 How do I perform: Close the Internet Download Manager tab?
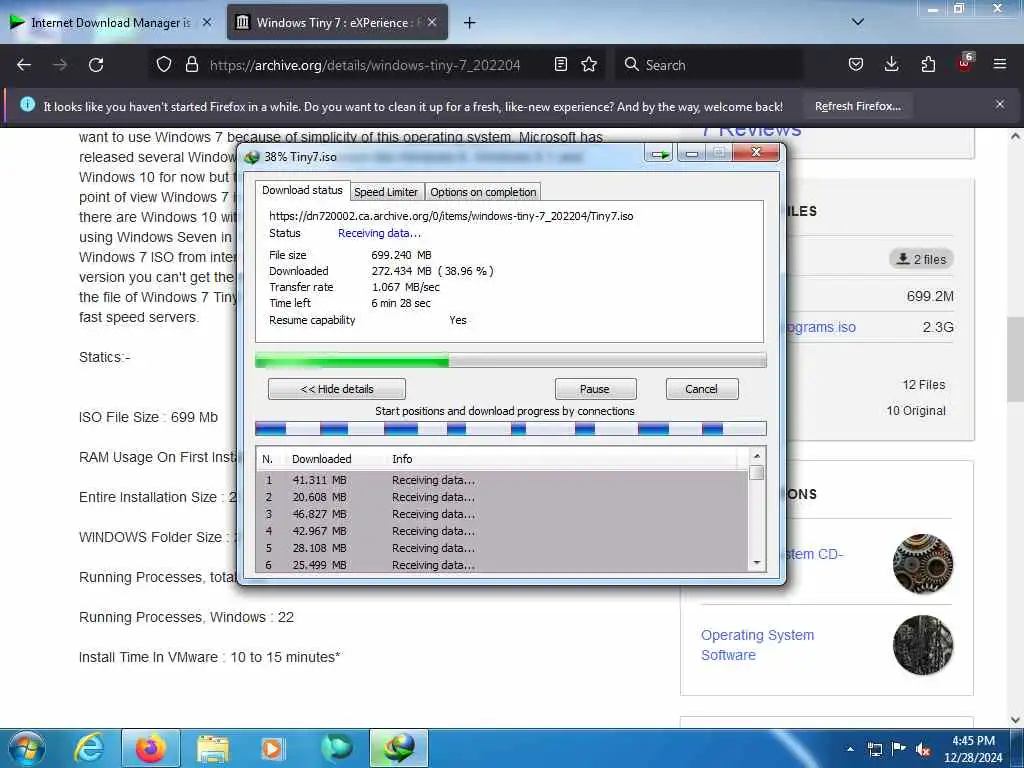pyautogui.click(x=207, y=22)
